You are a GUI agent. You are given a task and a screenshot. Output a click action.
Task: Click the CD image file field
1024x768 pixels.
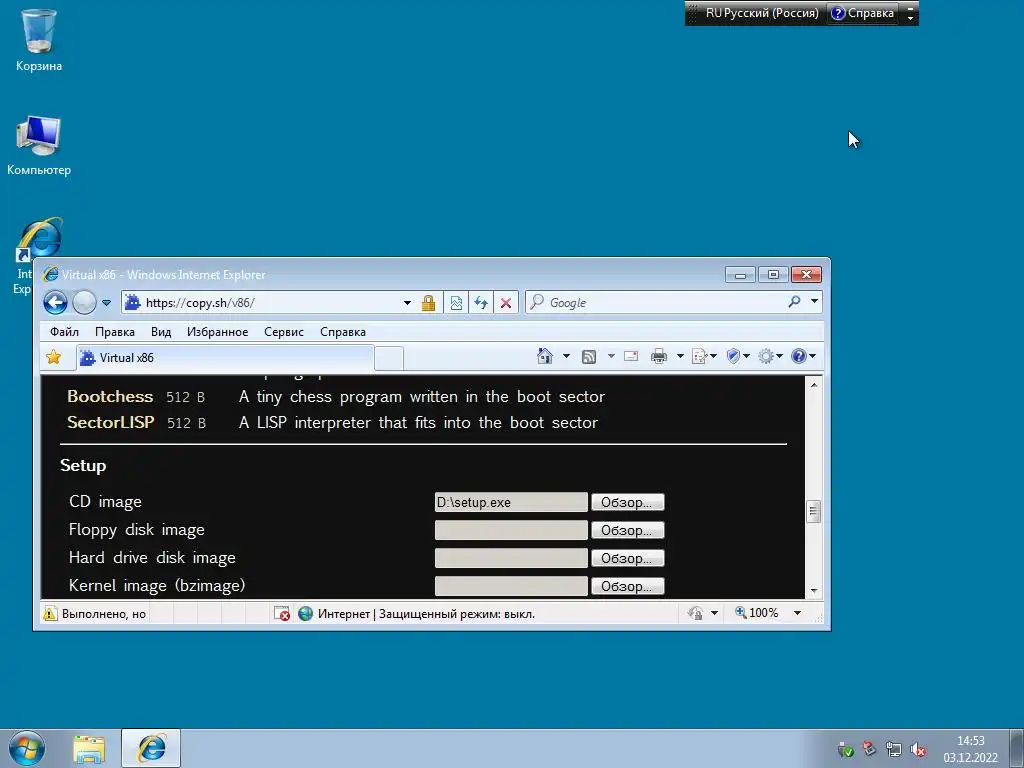coord(511,502)
